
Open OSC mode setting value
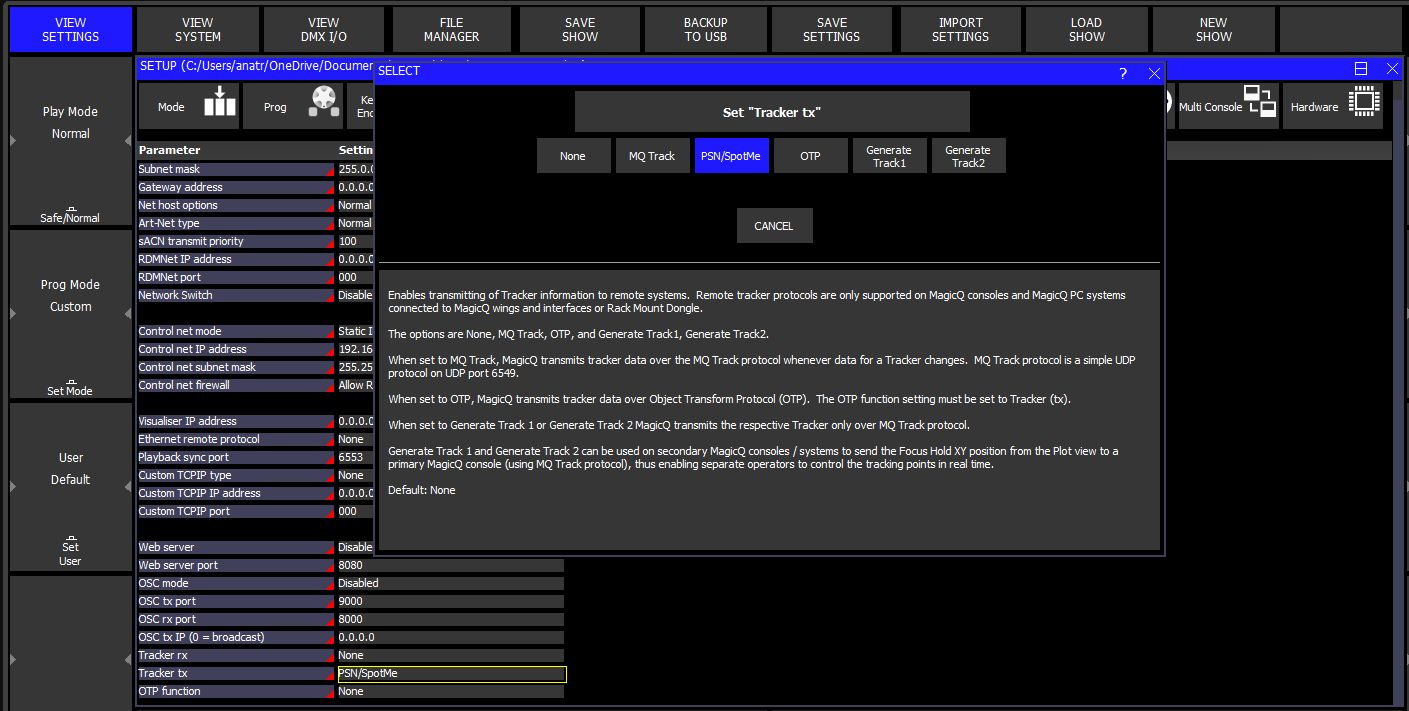(x=450, y=583)
